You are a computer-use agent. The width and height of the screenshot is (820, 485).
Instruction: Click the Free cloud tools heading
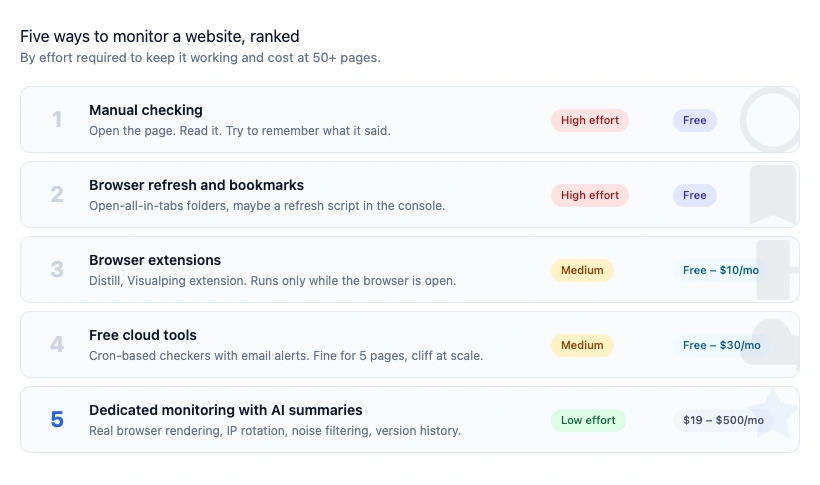pos(143,335)
